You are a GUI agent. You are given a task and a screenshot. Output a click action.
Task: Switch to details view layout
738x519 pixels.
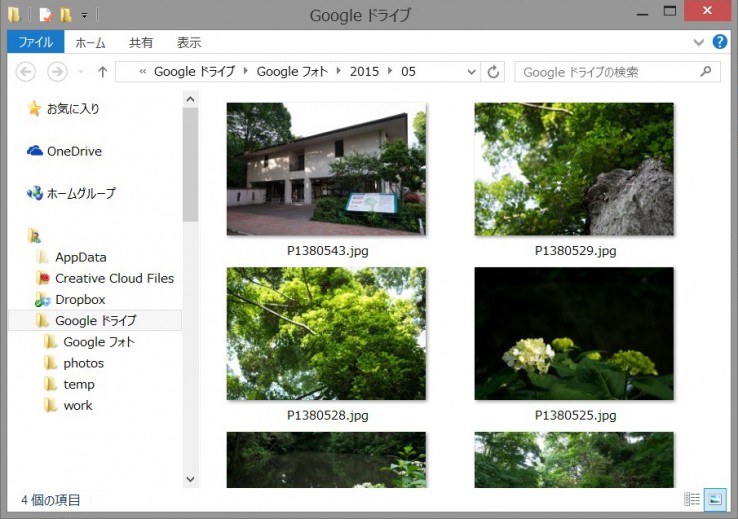pos(692,499)
